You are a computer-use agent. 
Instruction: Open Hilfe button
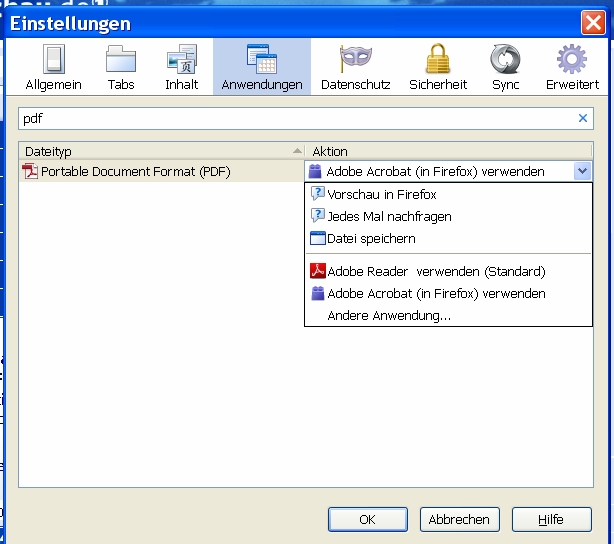551,519
